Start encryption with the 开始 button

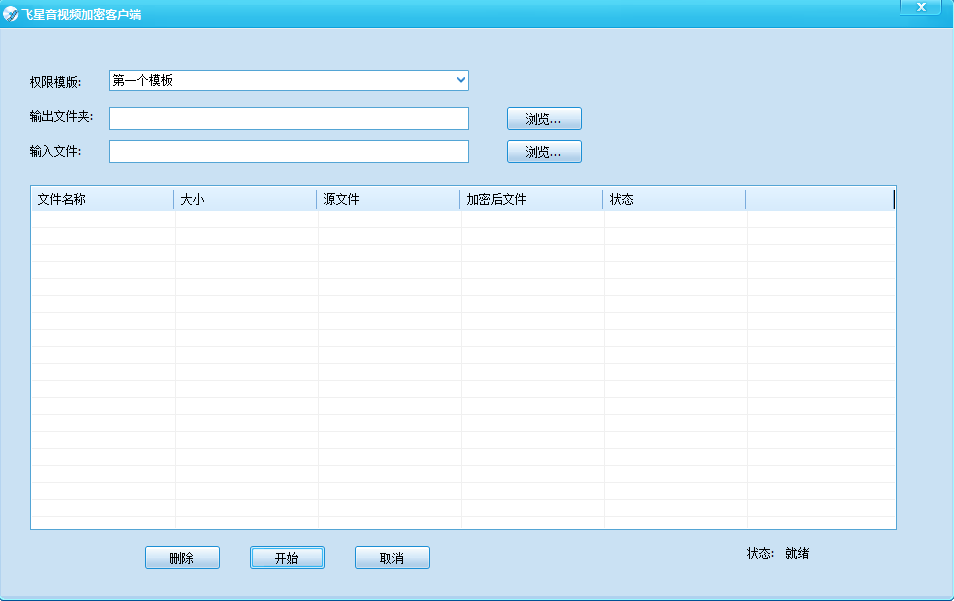tap(287, 558)
